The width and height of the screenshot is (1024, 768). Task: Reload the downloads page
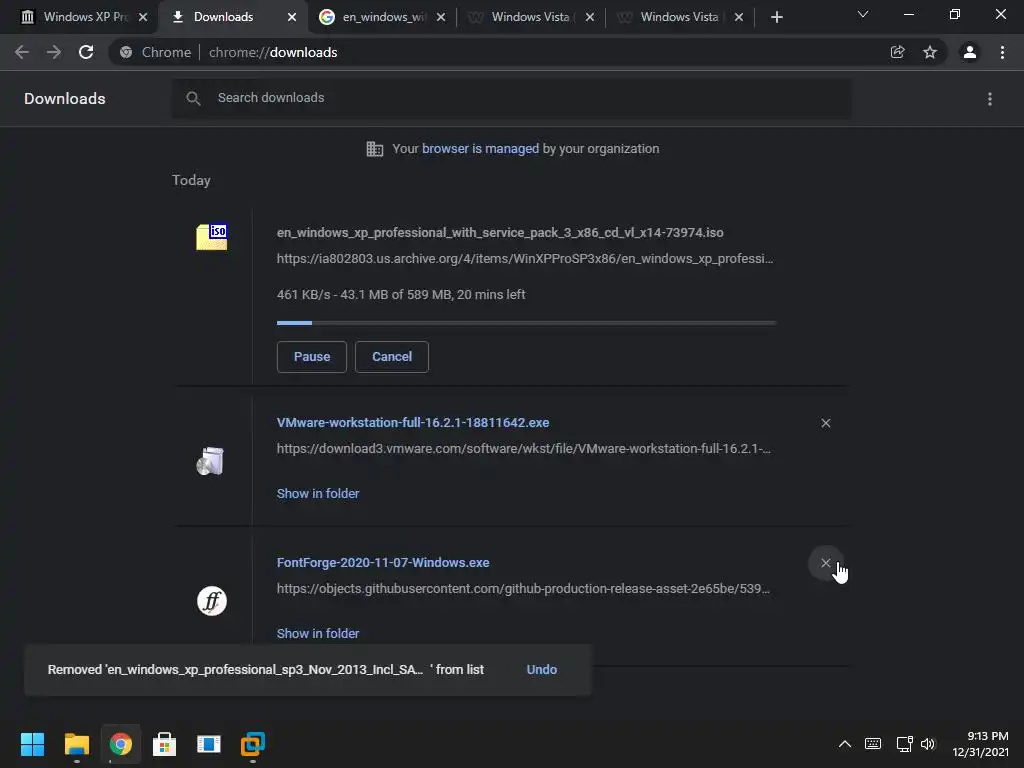pyautogui.click(x=86, y=52)
